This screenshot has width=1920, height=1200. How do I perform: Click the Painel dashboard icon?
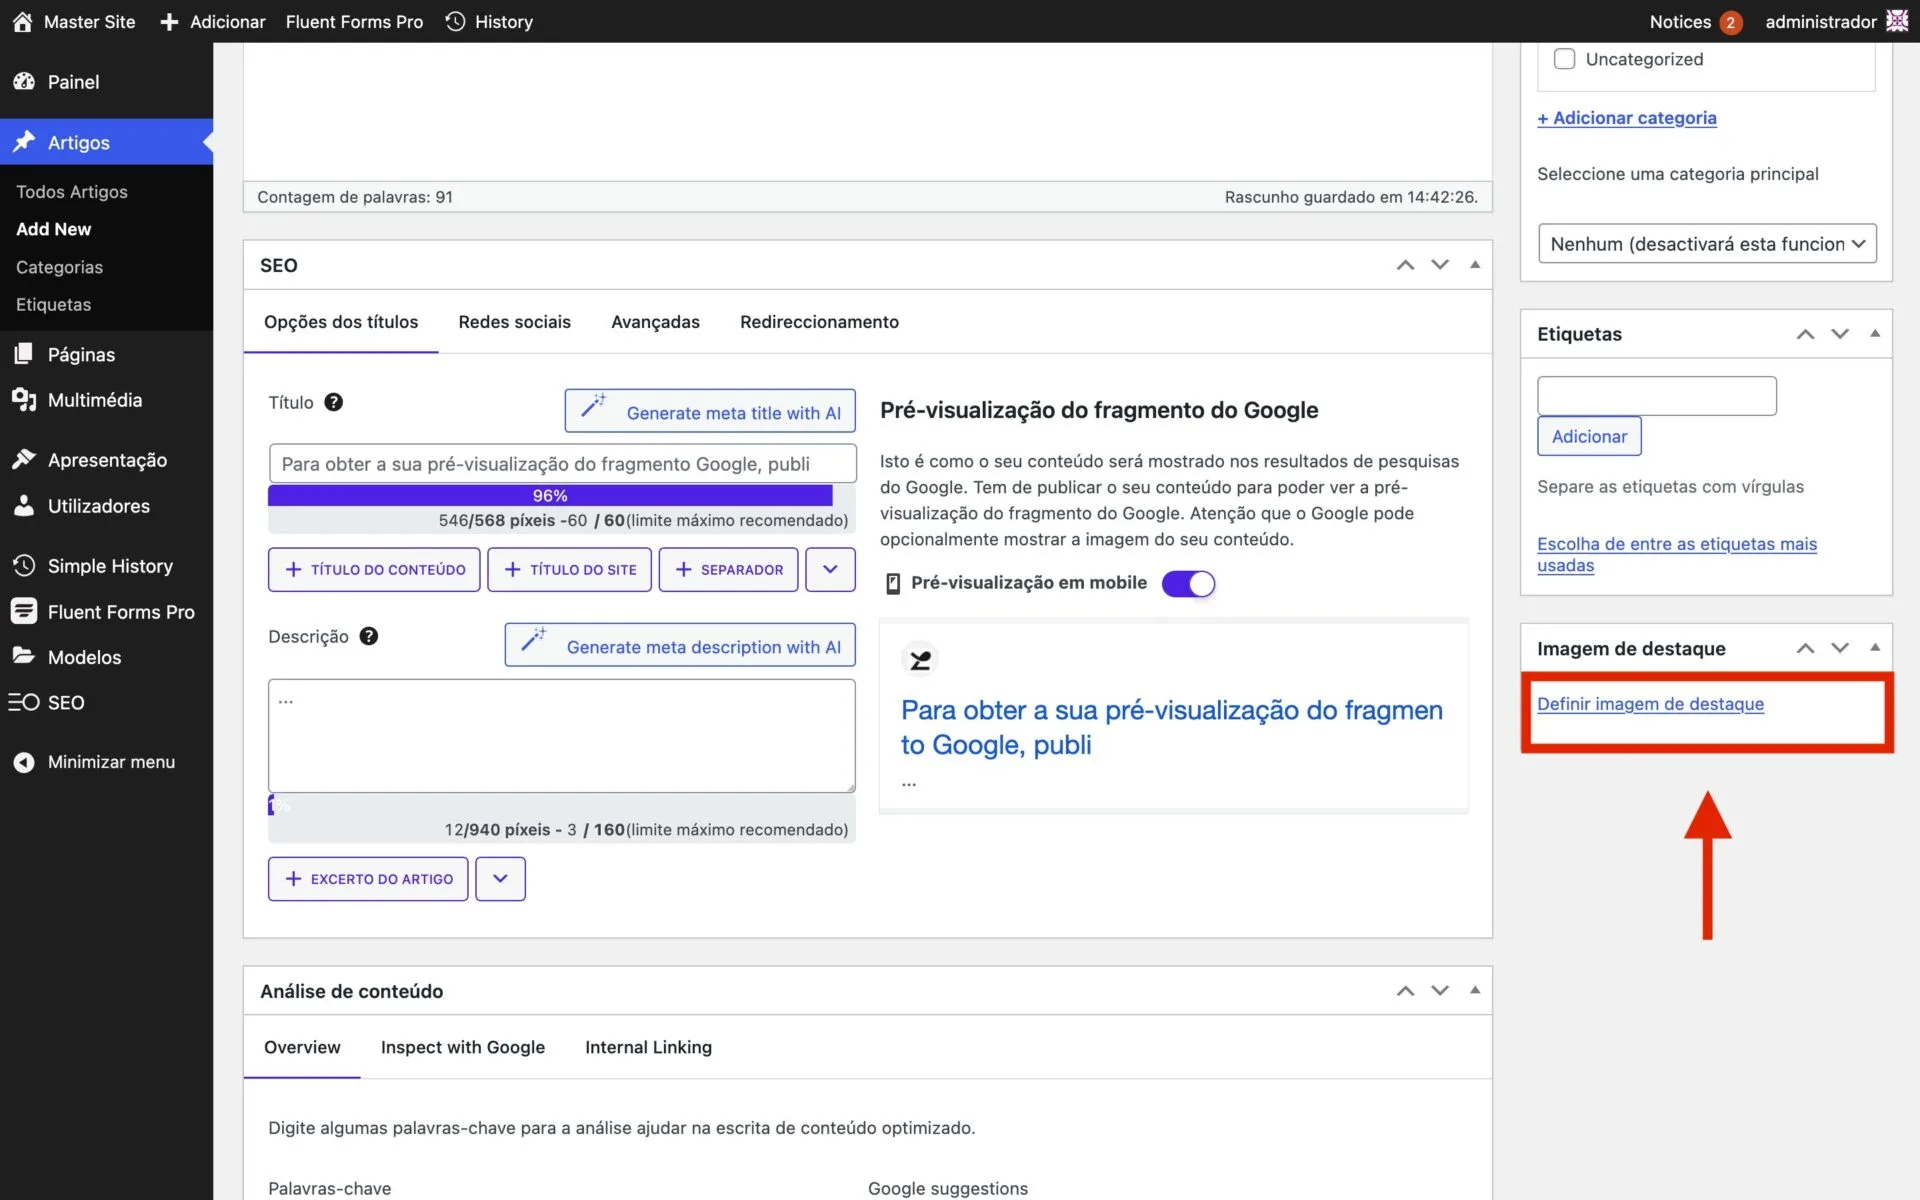[24, 82]
